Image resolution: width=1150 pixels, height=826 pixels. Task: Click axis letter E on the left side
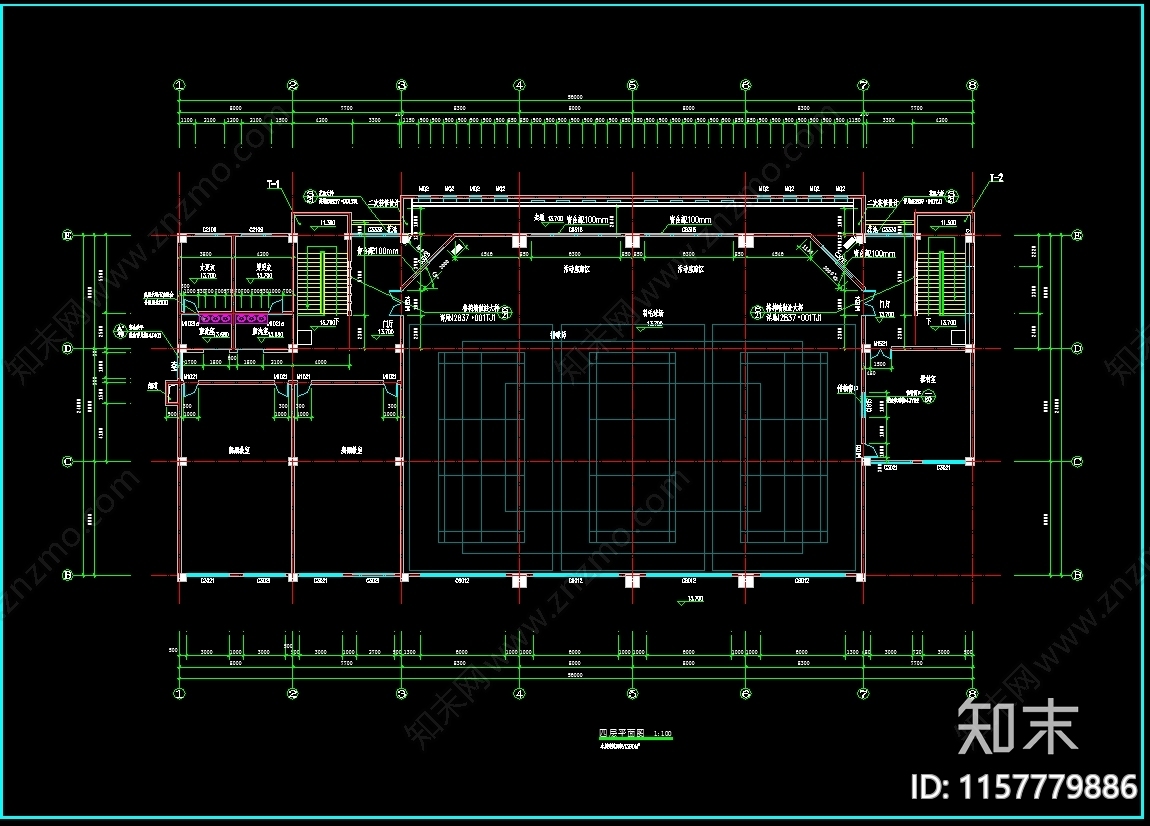pyautogui.click(x=67, y=235)
